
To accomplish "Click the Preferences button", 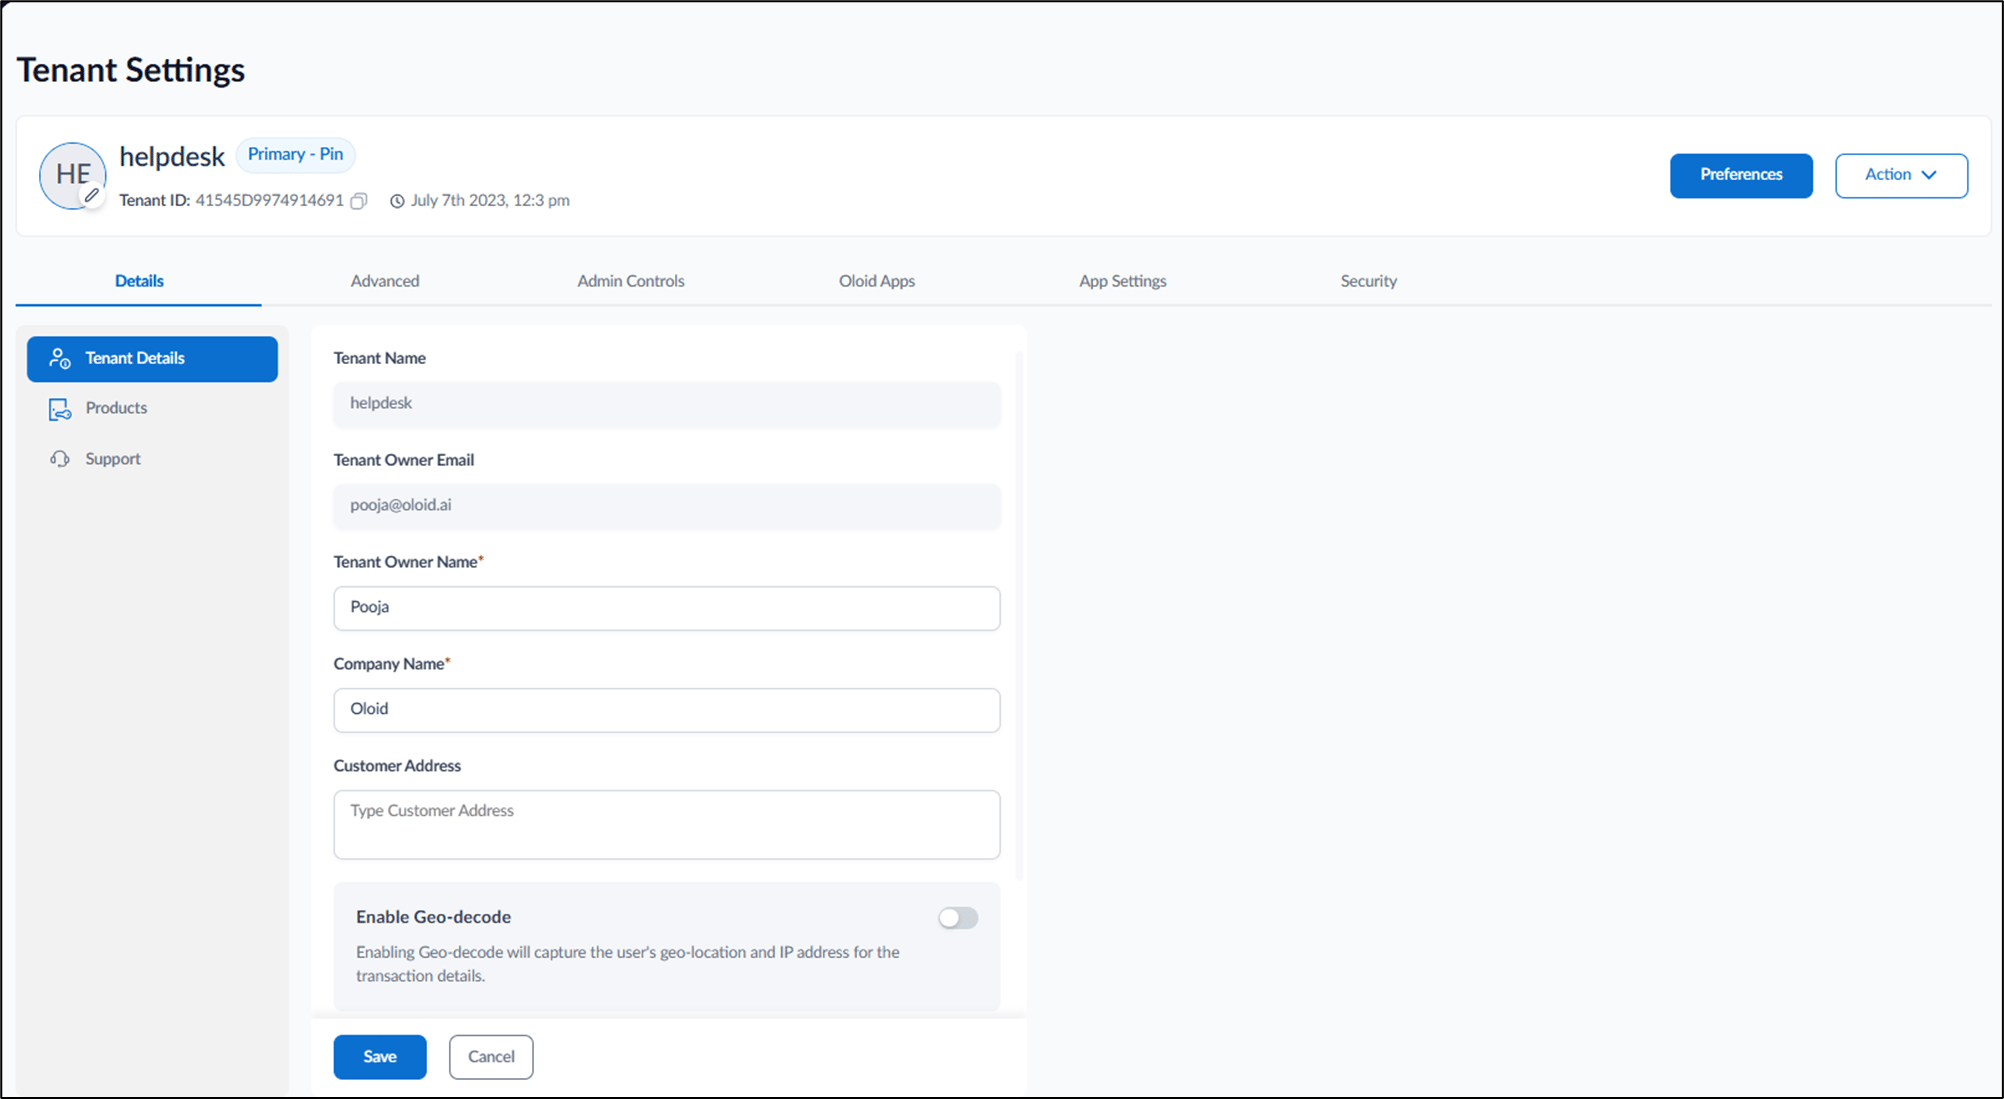I will tap(1741, 175).
